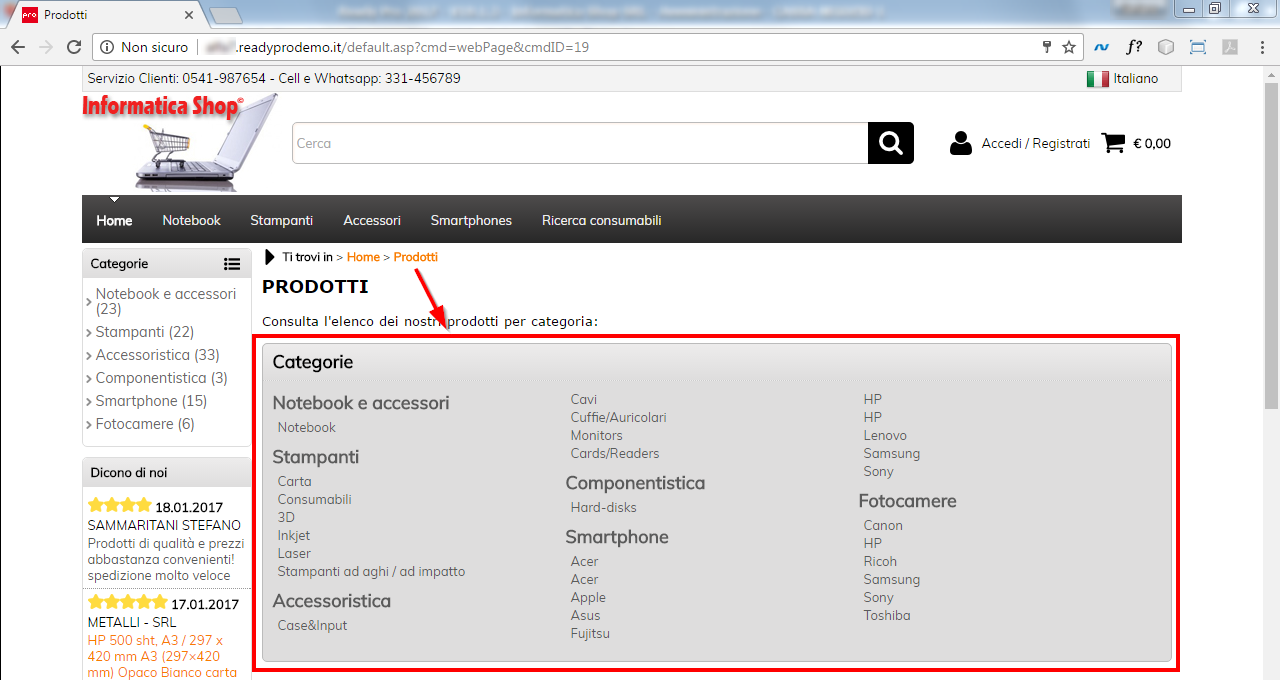Click the grayed PDF extension icon
Screen dimensions: 1280x680
(1229, 47)
